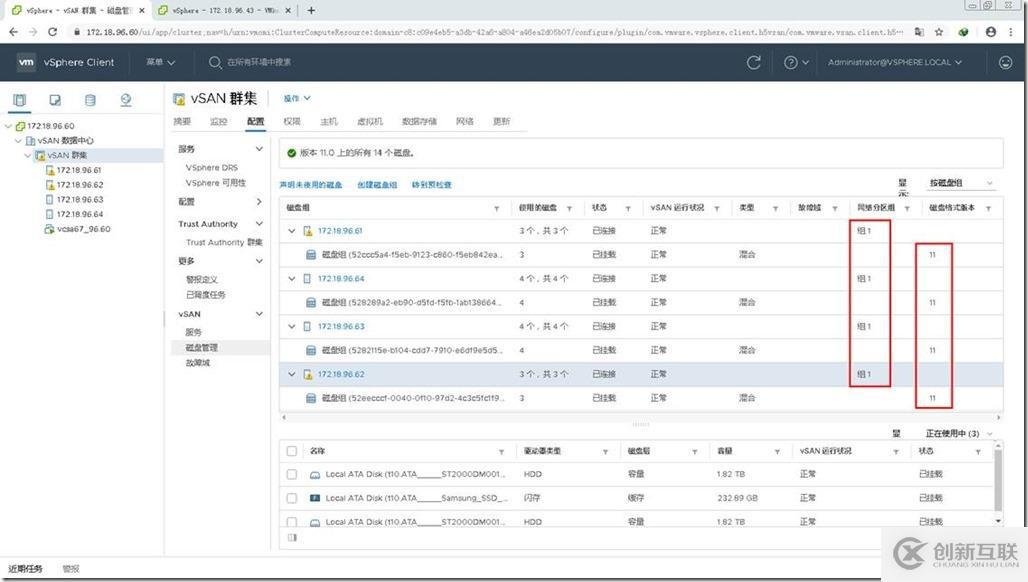1028x582 pixels.
Task: Switch to the 虚拟机 tab
Action: point(370,121)
